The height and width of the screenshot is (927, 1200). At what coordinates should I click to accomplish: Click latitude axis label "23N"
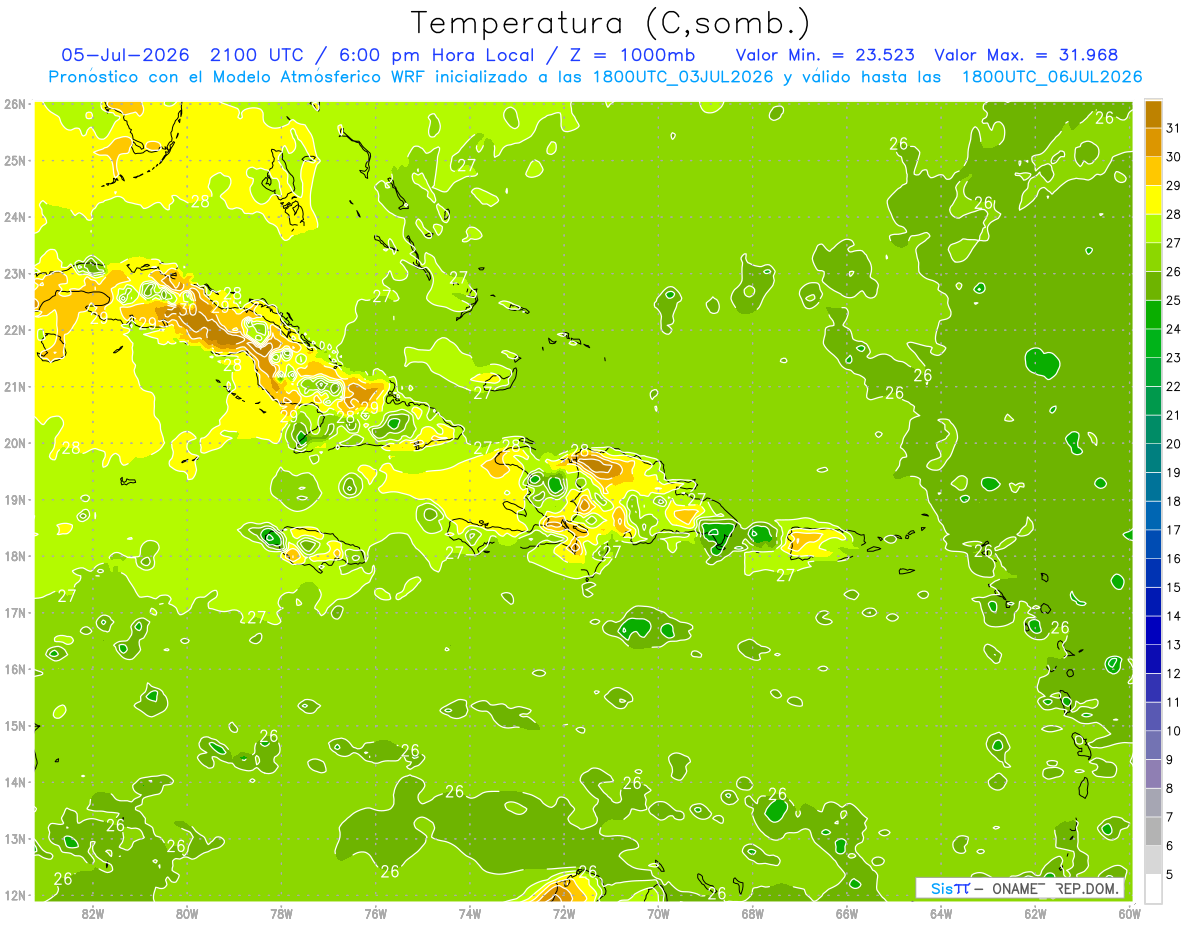[15, 273]
